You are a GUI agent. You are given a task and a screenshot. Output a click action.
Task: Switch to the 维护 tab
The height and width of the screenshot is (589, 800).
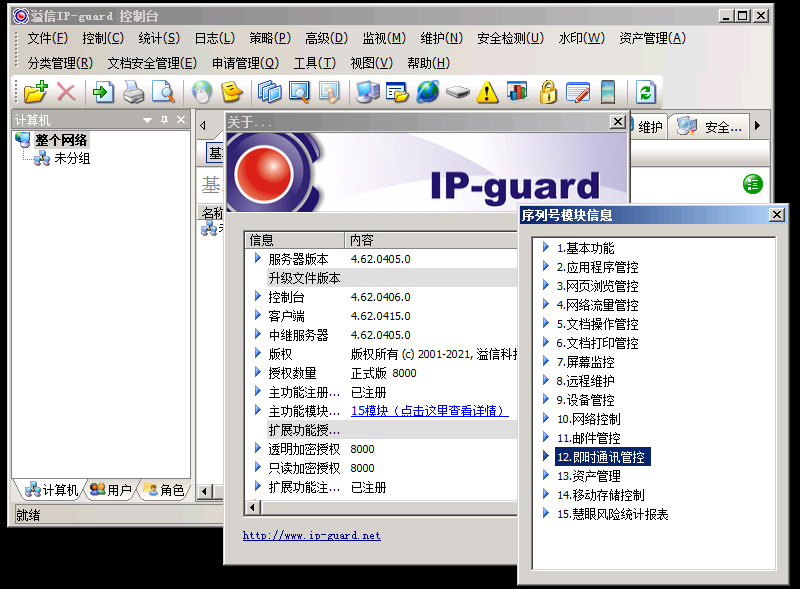coord(649,127)
